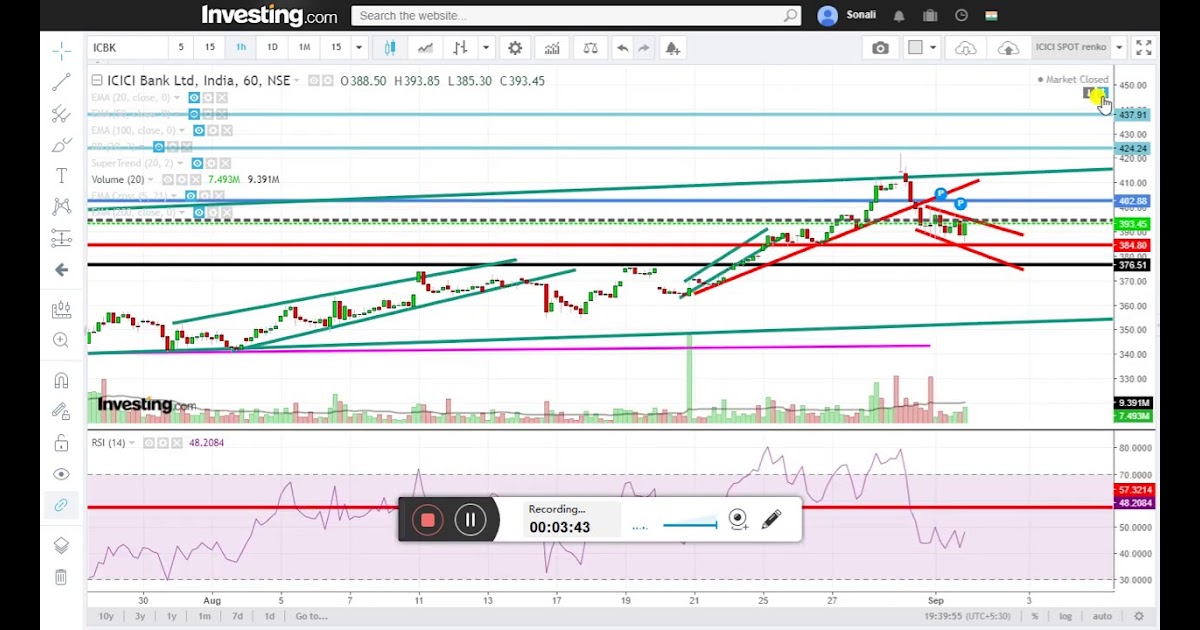Take a chart snapshot with camera icon

click(880, 48)
